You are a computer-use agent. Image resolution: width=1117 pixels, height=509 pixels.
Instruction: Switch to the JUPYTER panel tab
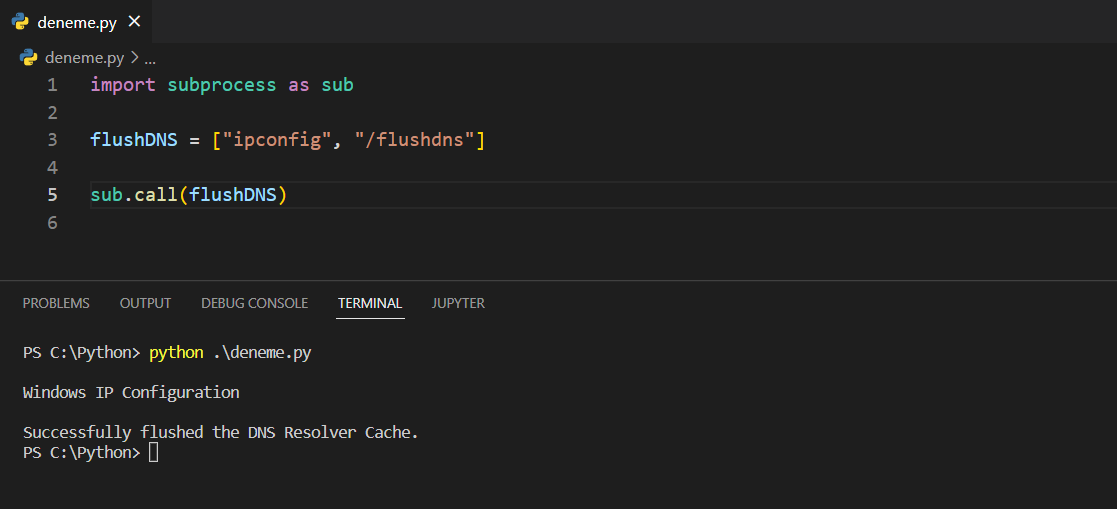[x=458, y=303]
